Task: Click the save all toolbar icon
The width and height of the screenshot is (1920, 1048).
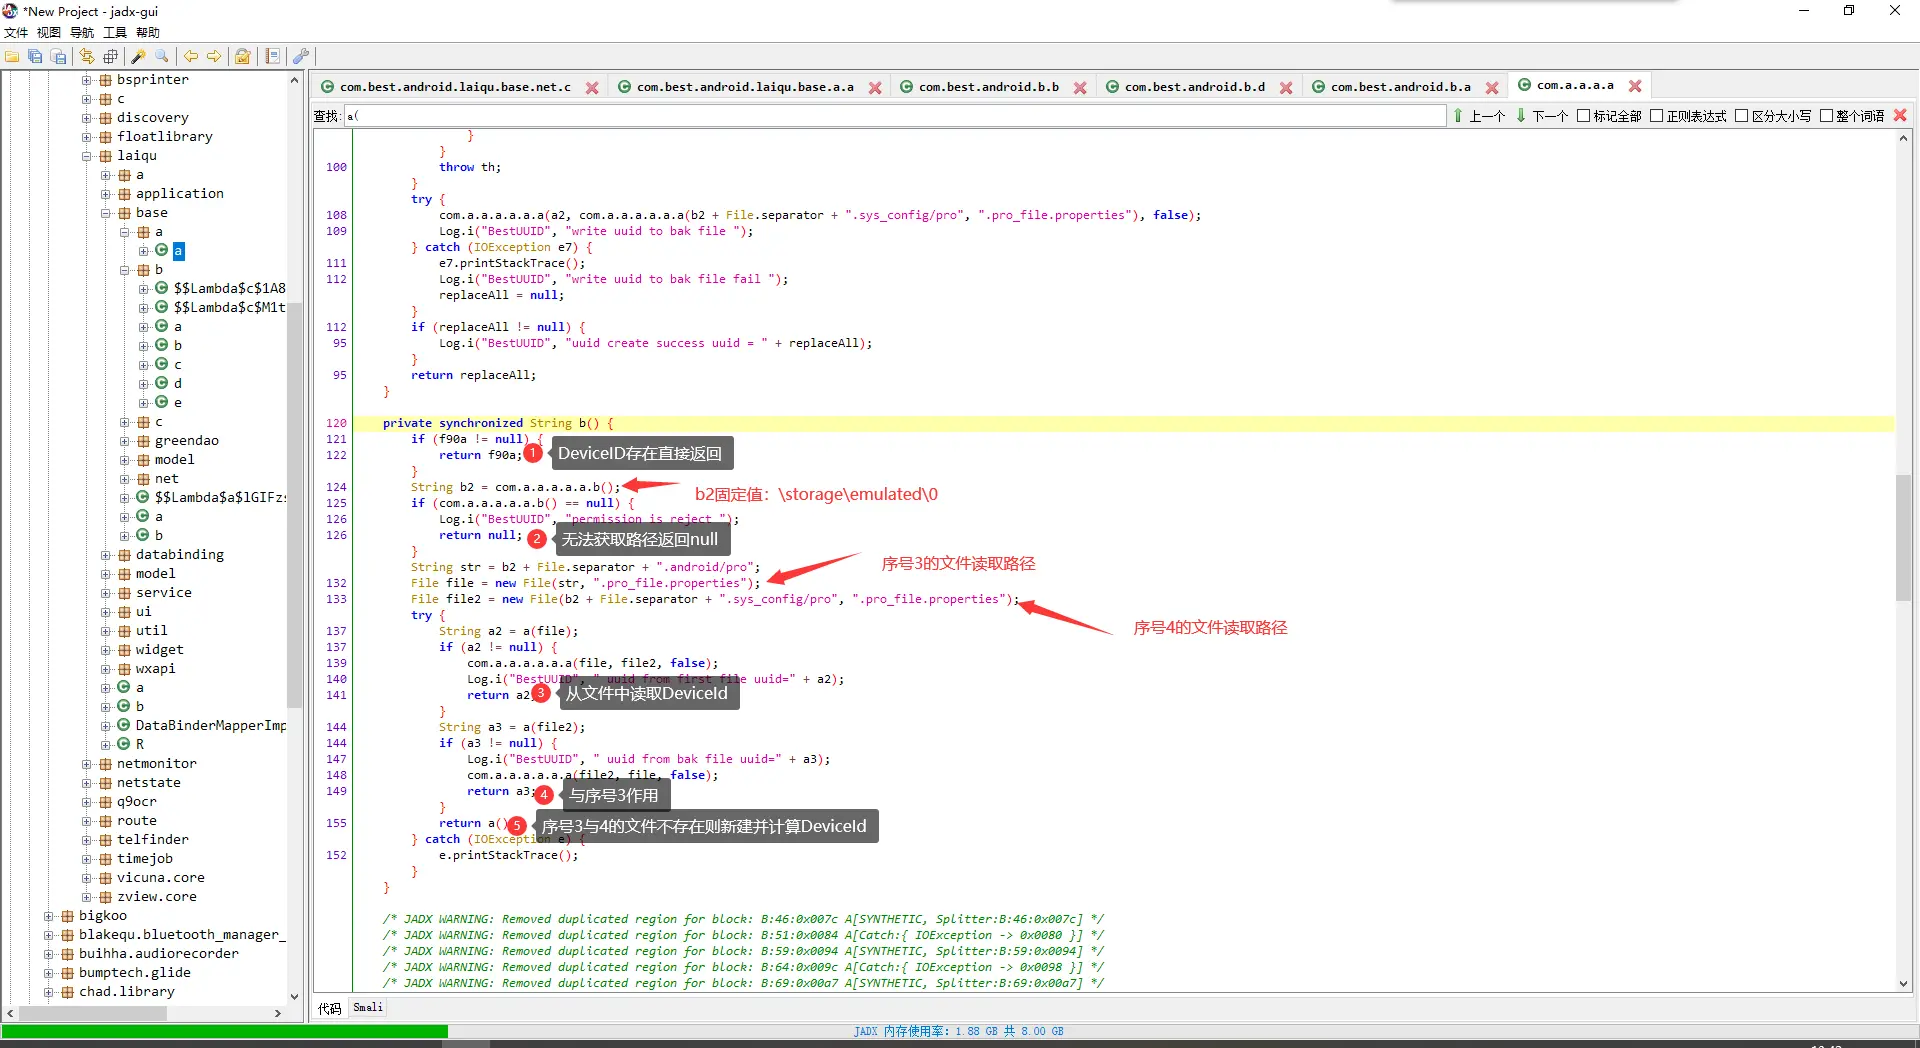Action: [35, 57]
